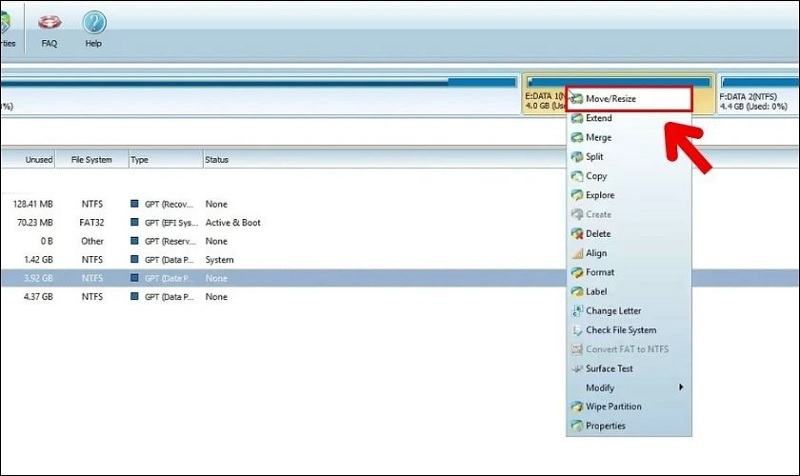Sort by the File System column header
800x476 pixels.
tap(91, 160)
